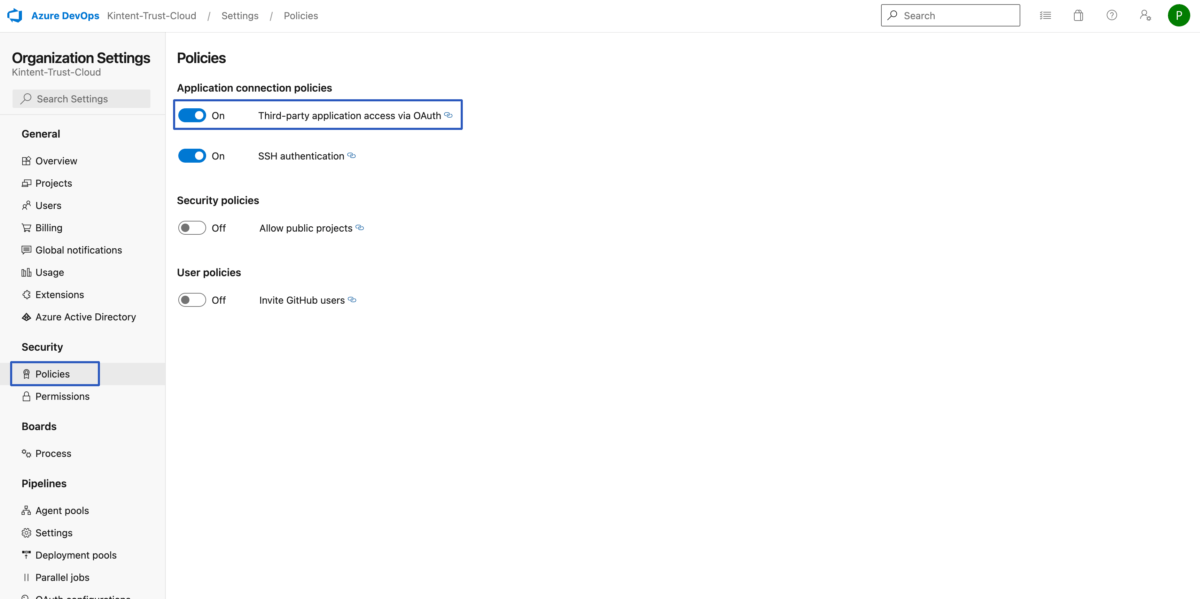Screen dimensions: 1200x599
Task: Click the green P profile avatar
Action: (1179, 15)
